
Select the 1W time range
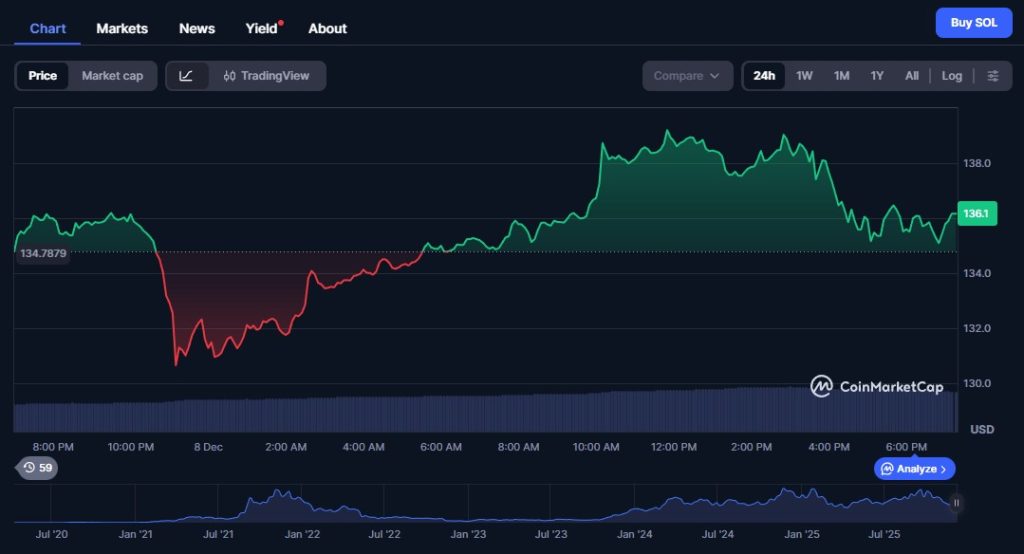pyautogui.click(x=804, y=76)
